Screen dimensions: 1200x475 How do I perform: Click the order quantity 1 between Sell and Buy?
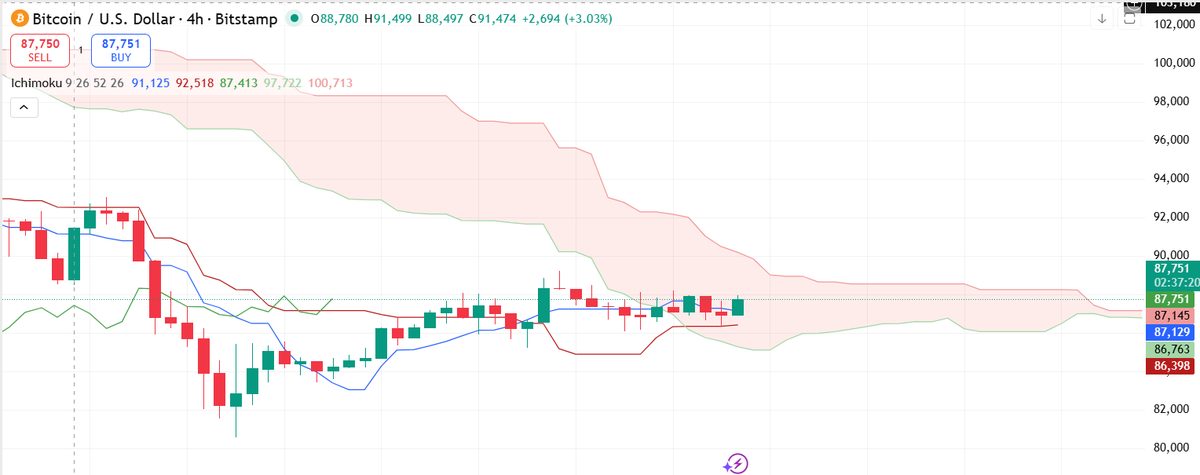(x=80, y=50)
